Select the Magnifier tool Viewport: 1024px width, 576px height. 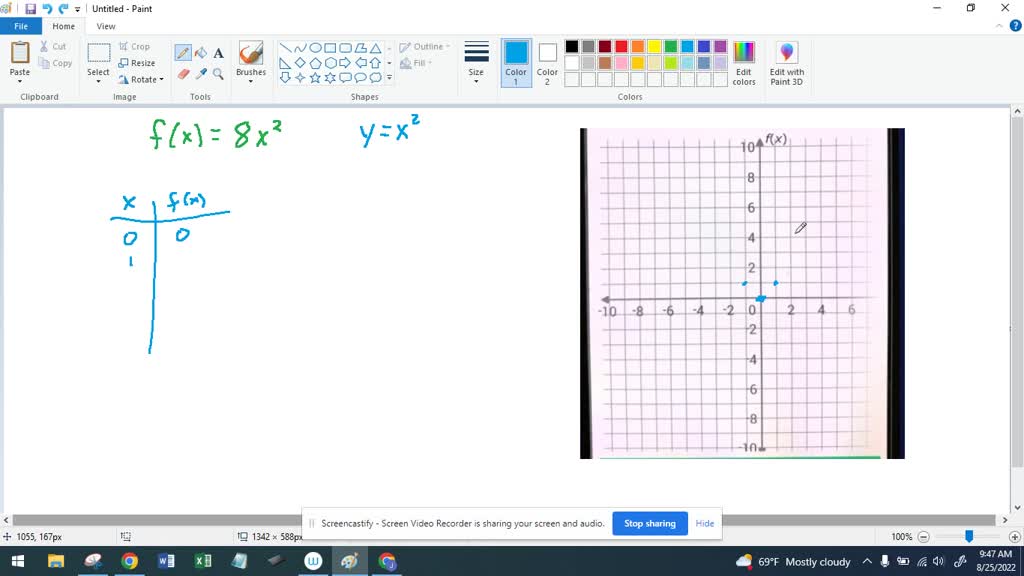point(218,74)
